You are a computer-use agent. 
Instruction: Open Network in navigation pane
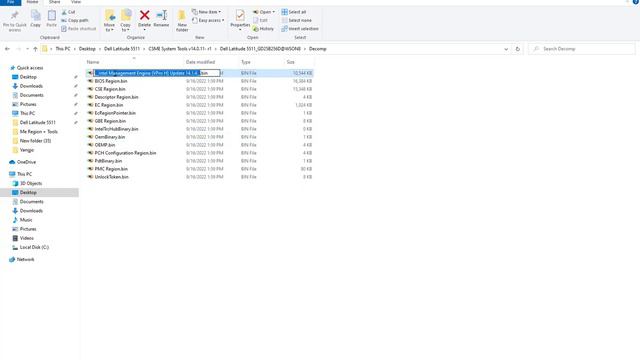(x=25, y=259)
